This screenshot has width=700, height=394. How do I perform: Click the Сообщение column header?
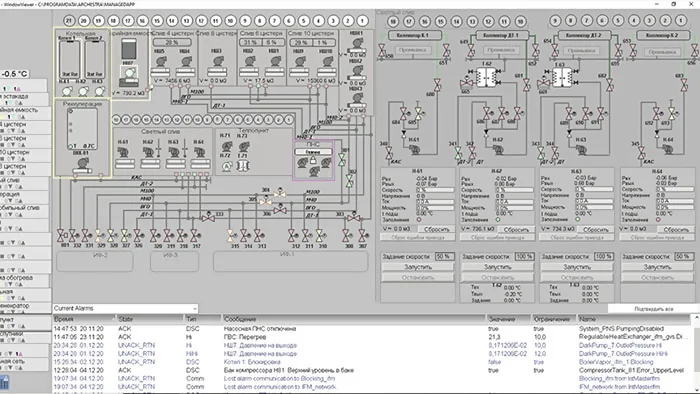pyautogui.click(x=353, y=319)
